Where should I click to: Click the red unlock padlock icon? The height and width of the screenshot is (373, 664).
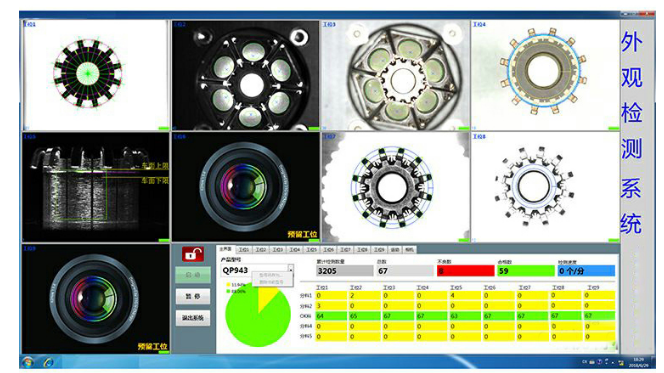pos(193,254)
